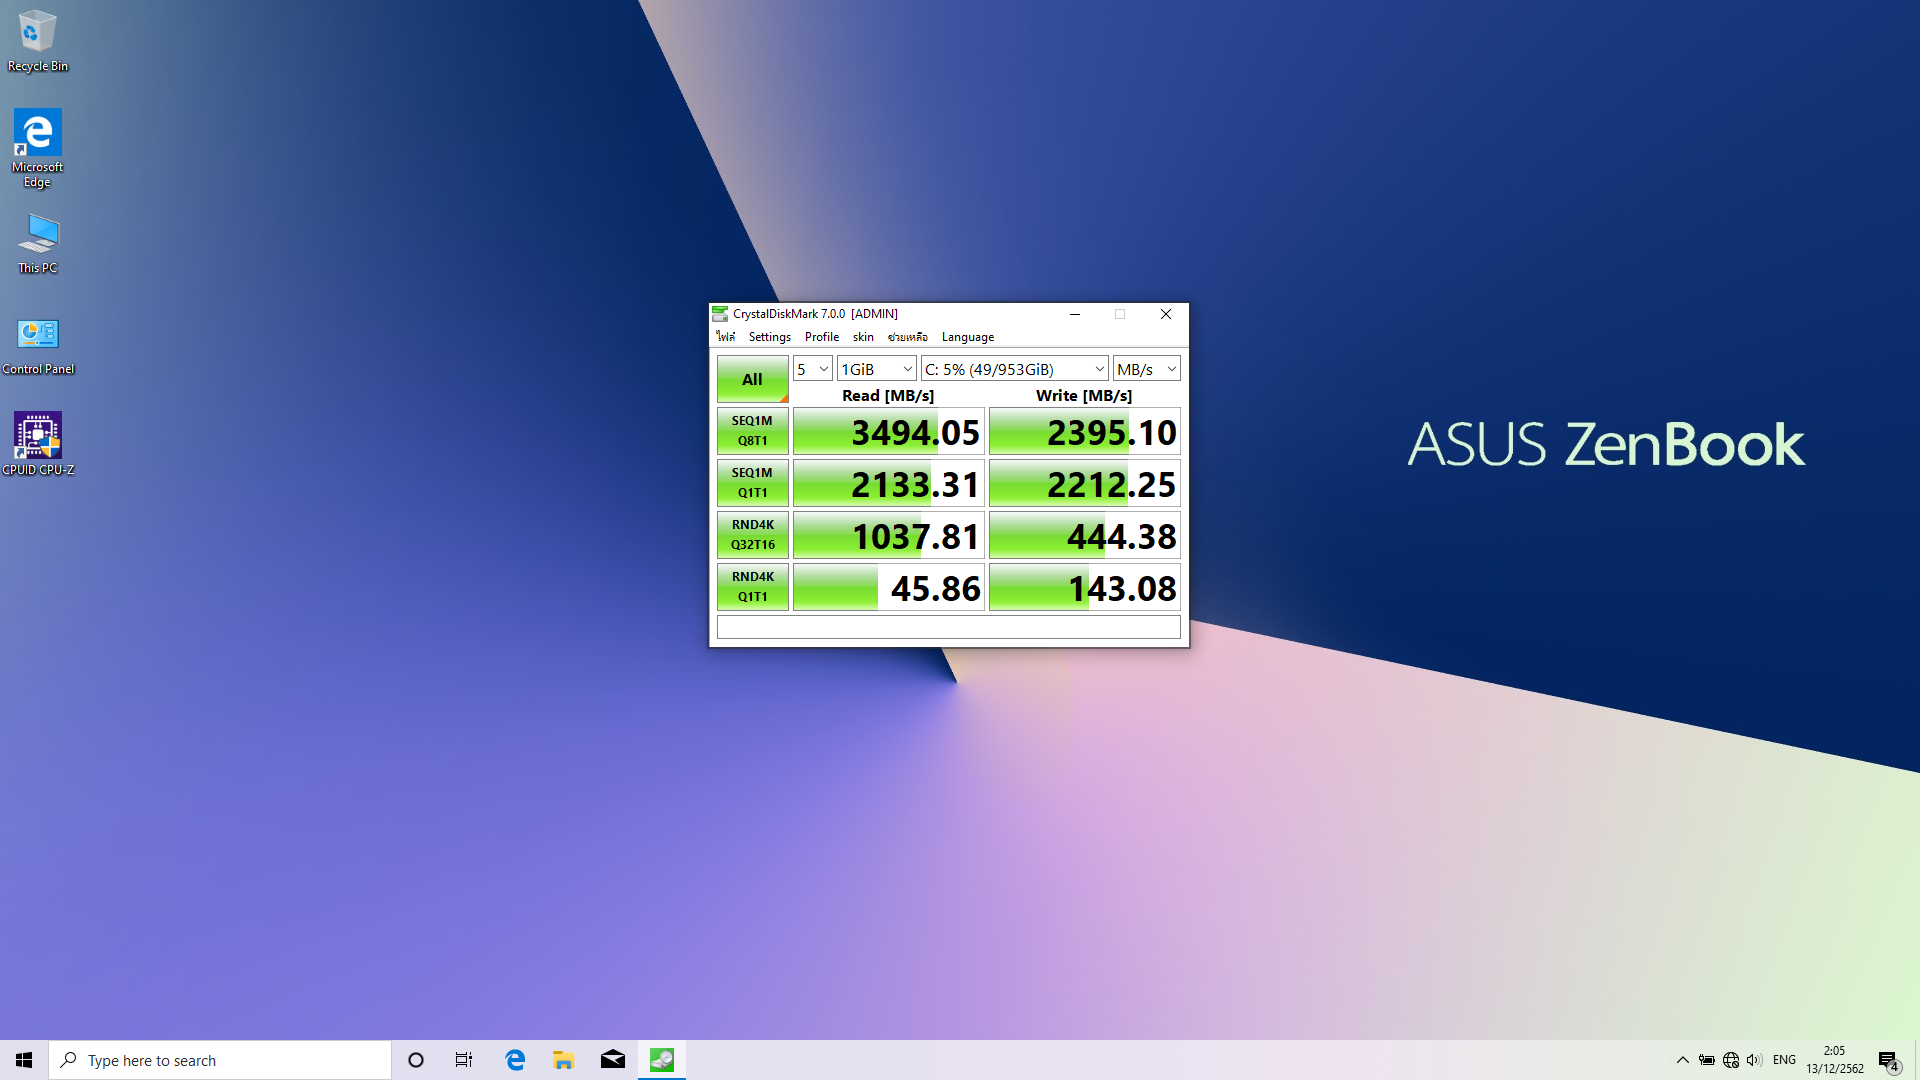
Task: Open the ไฟล์ (File) menu
Action: (x=726, y=337)
